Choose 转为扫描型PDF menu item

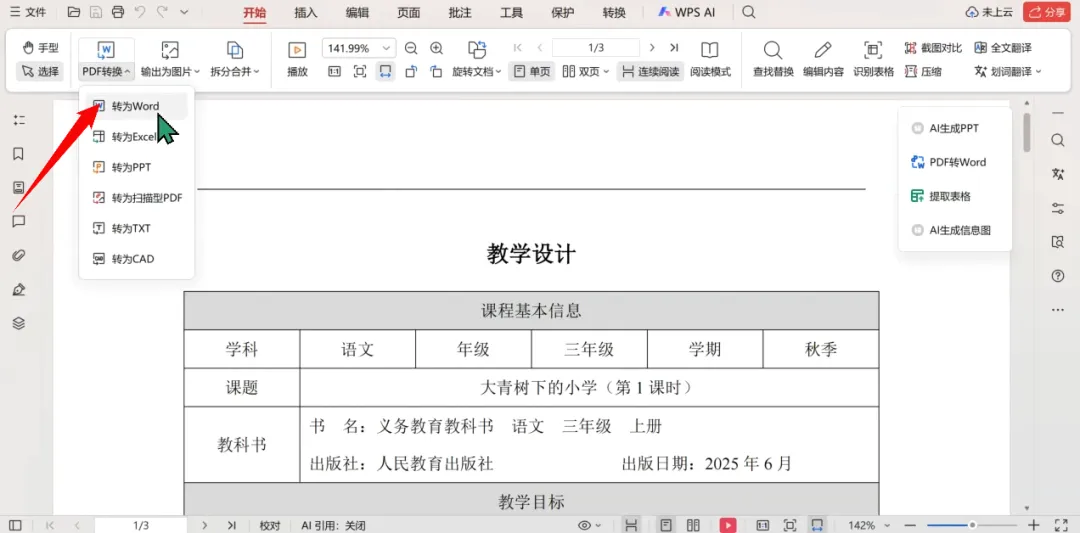[136, 198]
